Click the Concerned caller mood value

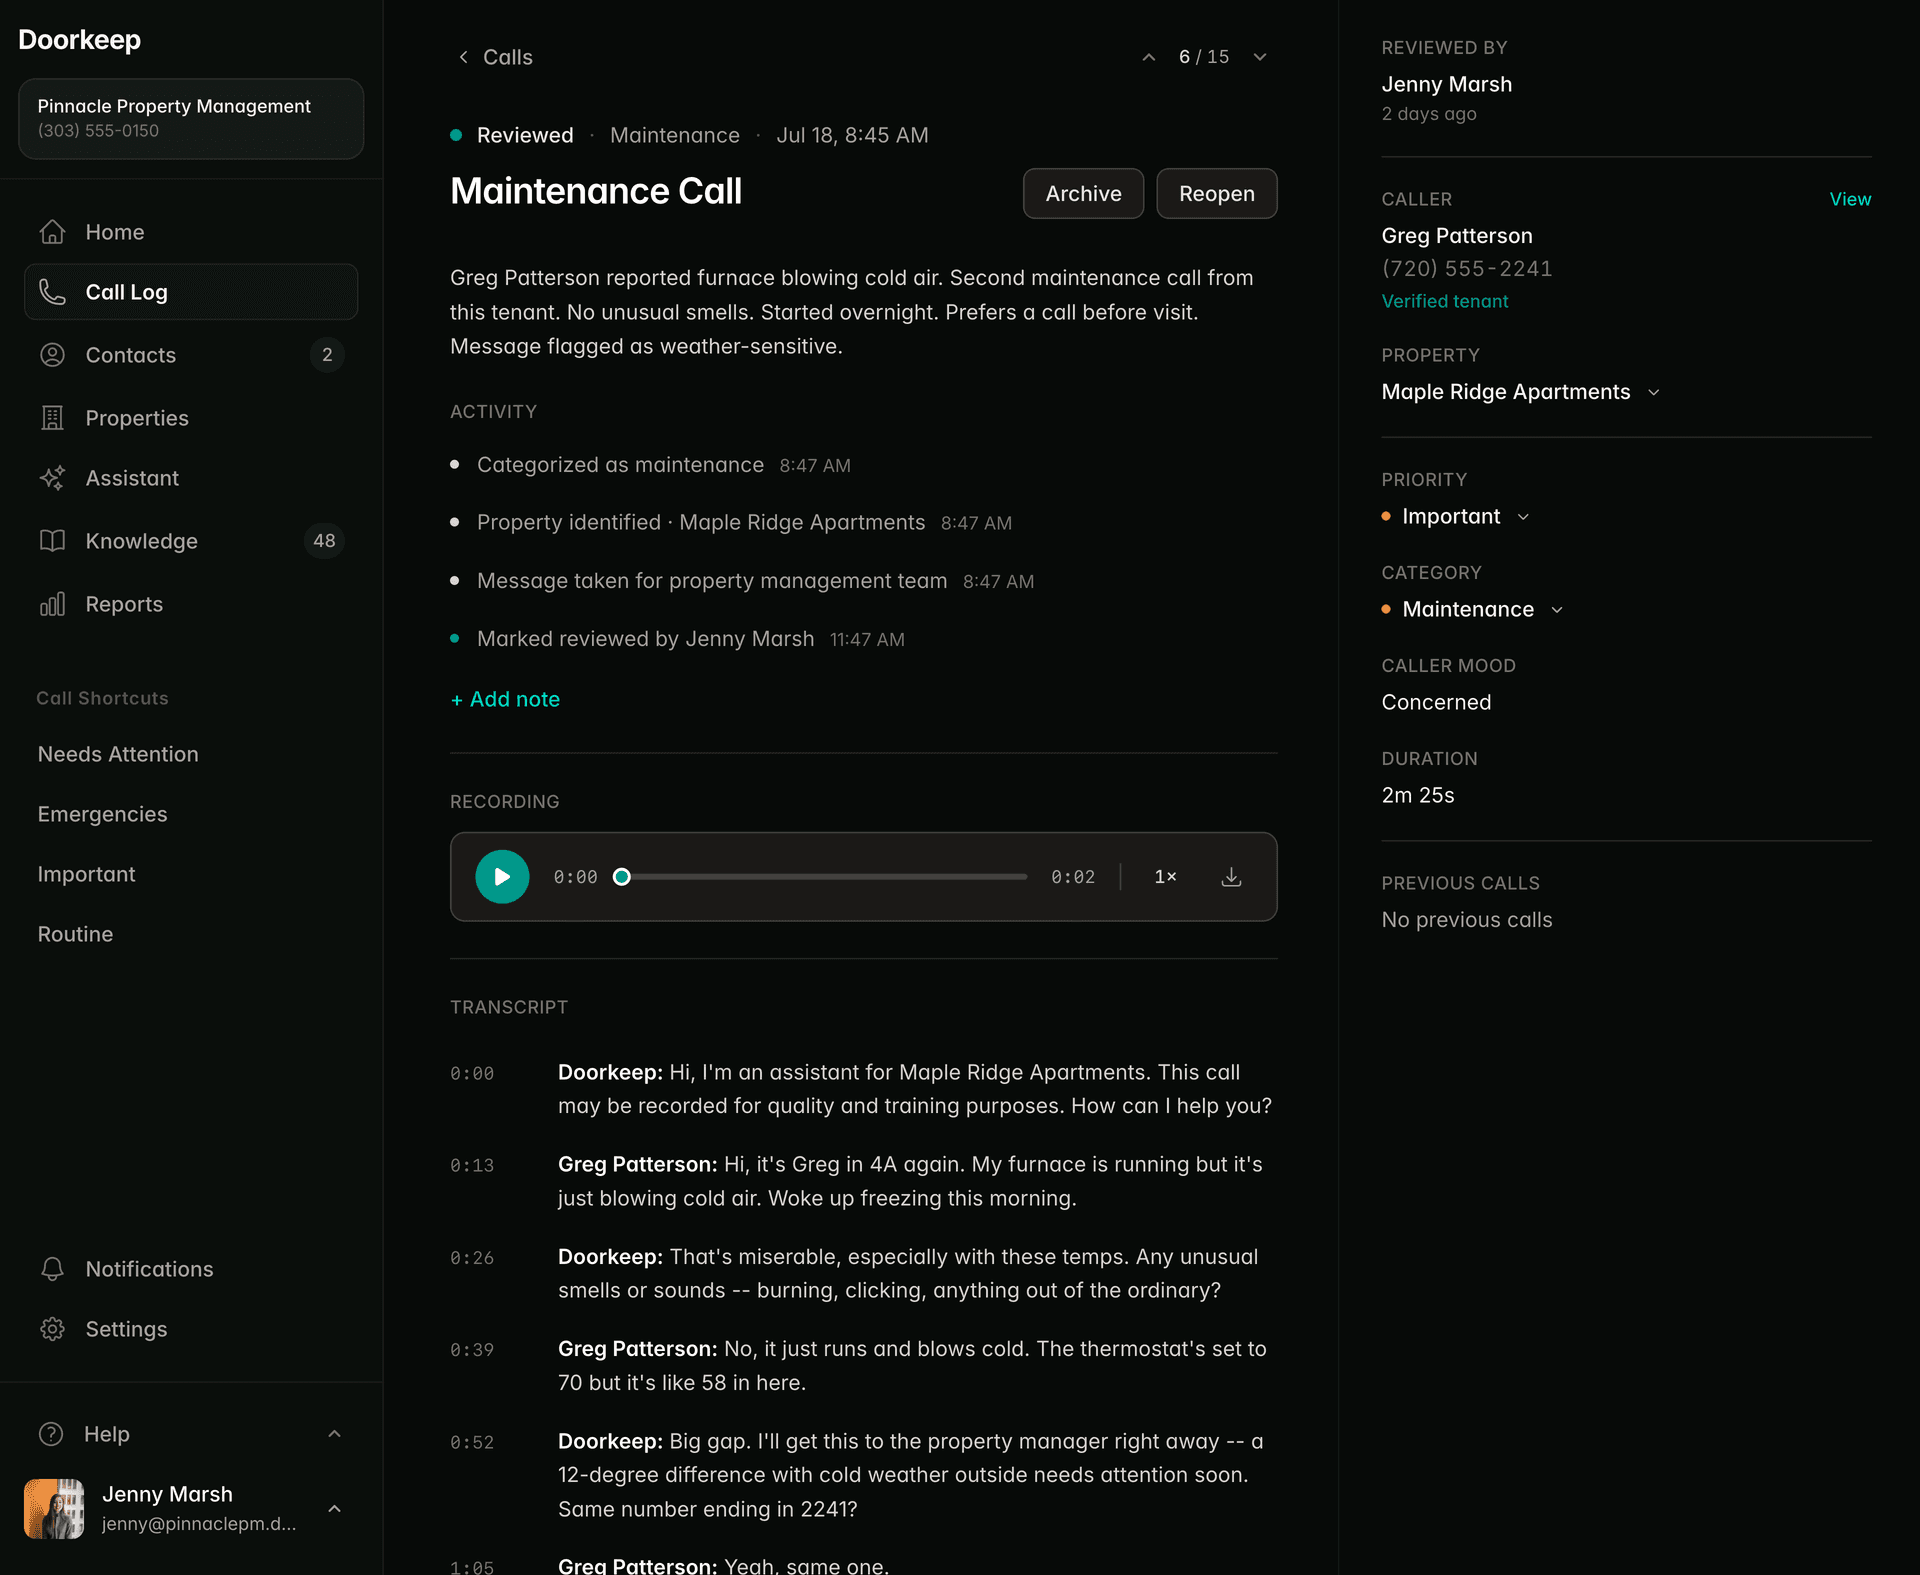[x=1436, y=702]
